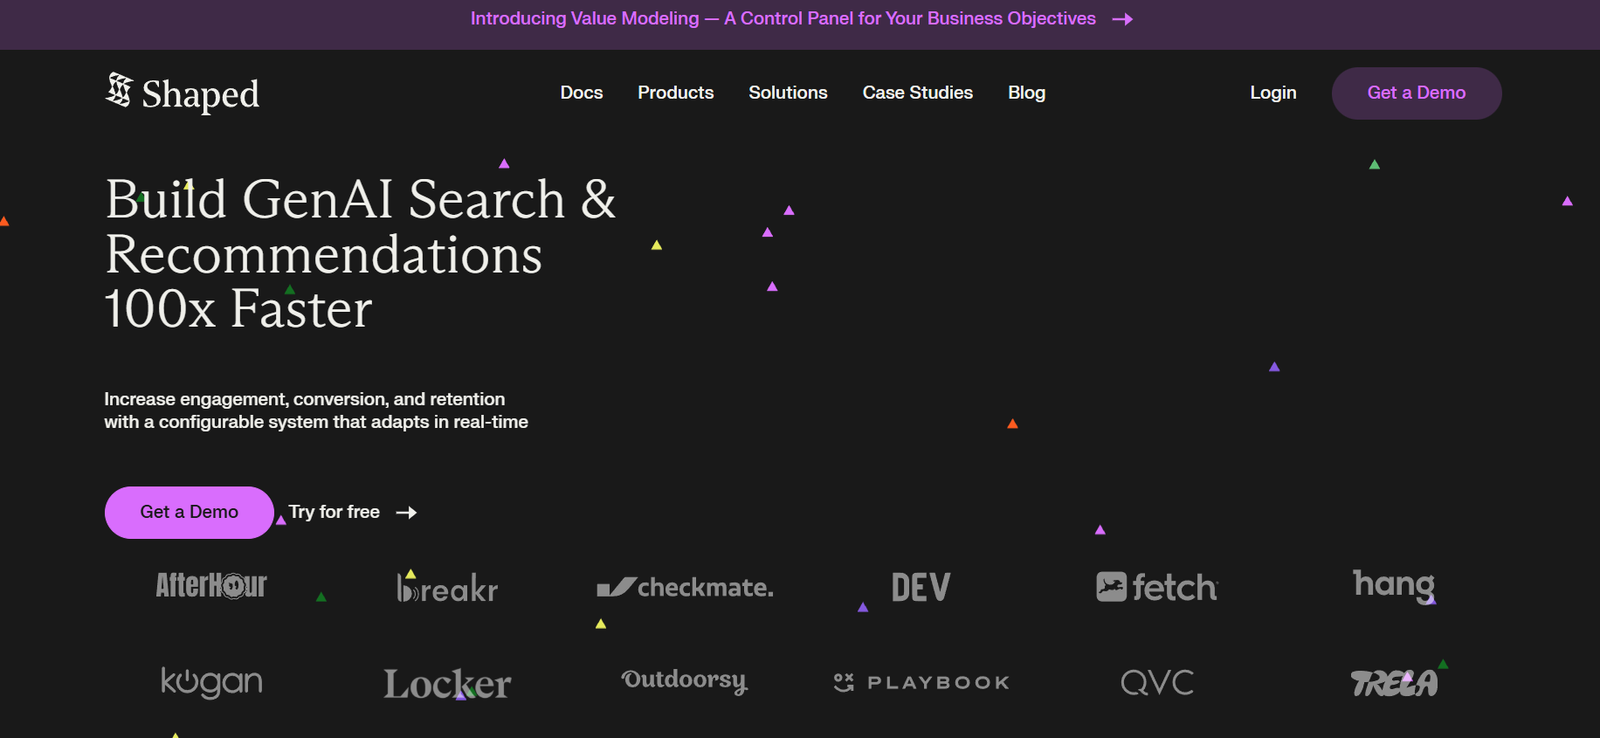Open the Blog from navigation
Screen dimensions: 1600x738
[1026, 93]
